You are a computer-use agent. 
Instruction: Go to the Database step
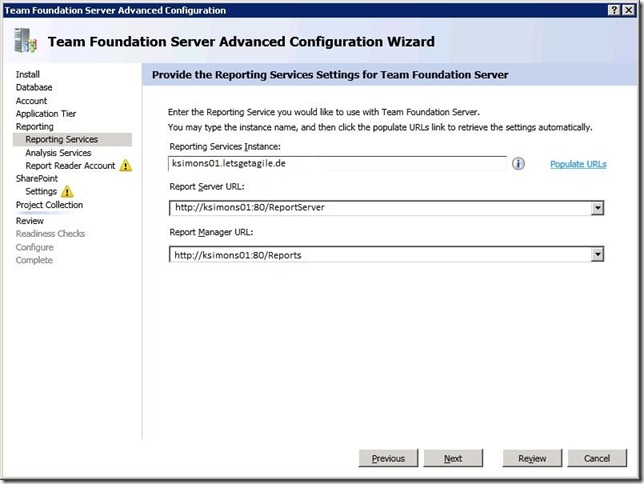pyautogui.click(x=34, y=87)
